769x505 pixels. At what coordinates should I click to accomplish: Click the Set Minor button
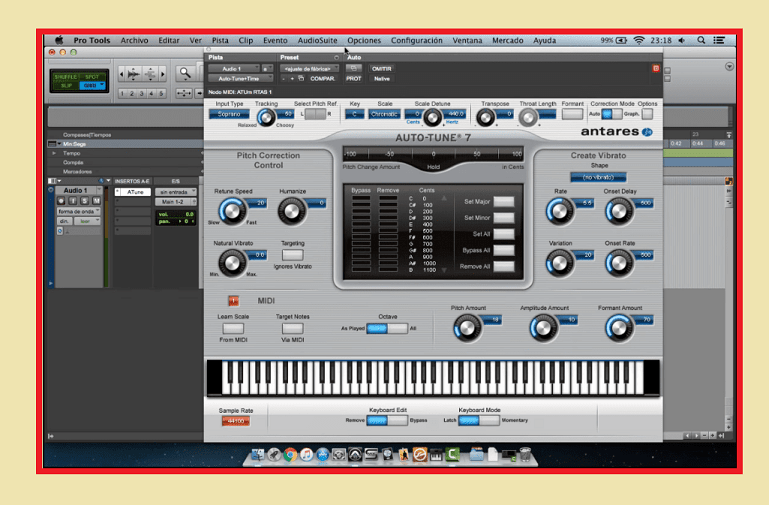504,218
